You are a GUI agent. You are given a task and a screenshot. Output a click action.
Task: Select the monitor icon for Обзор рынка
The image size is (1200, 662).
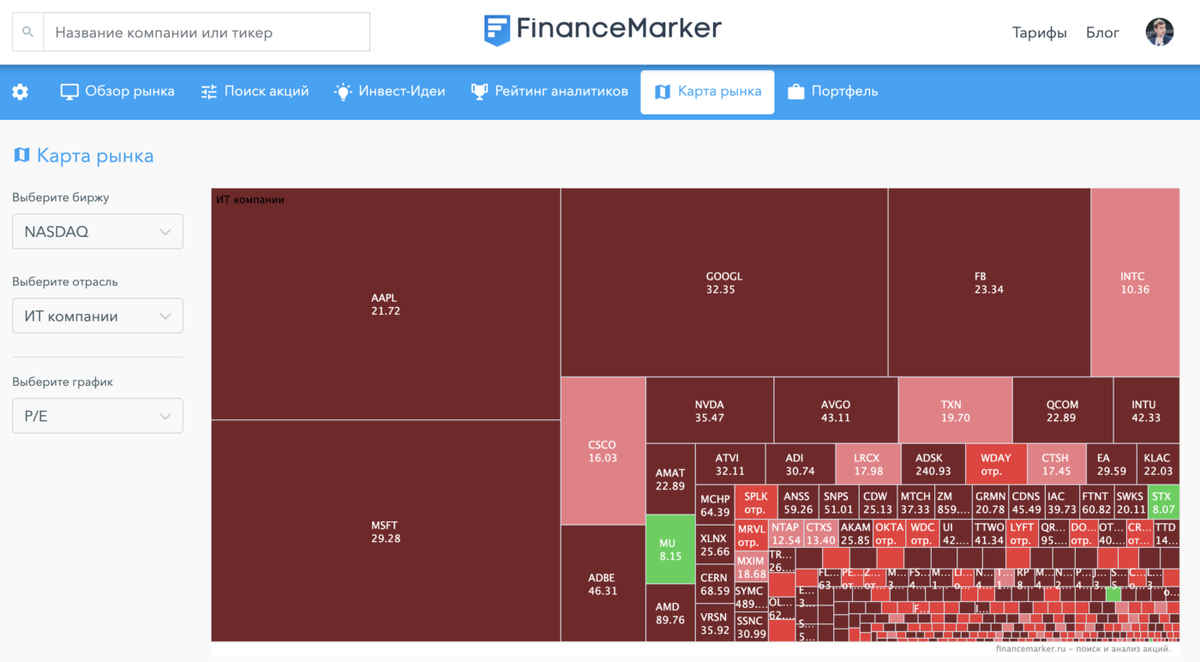tap(69, 91)
